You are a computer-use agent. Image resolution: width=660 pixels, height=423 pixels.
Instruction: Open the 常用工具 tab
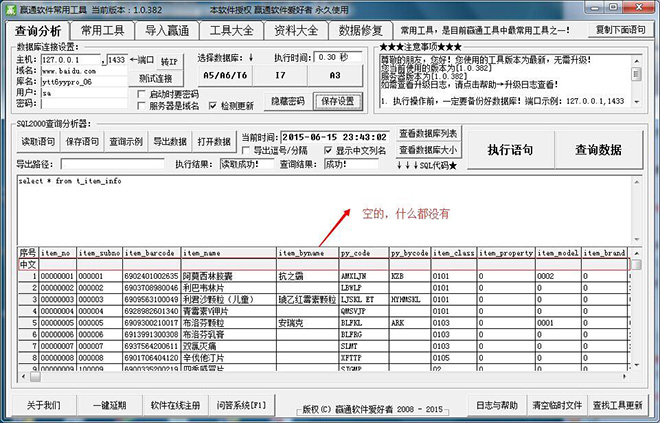(102, 30)
